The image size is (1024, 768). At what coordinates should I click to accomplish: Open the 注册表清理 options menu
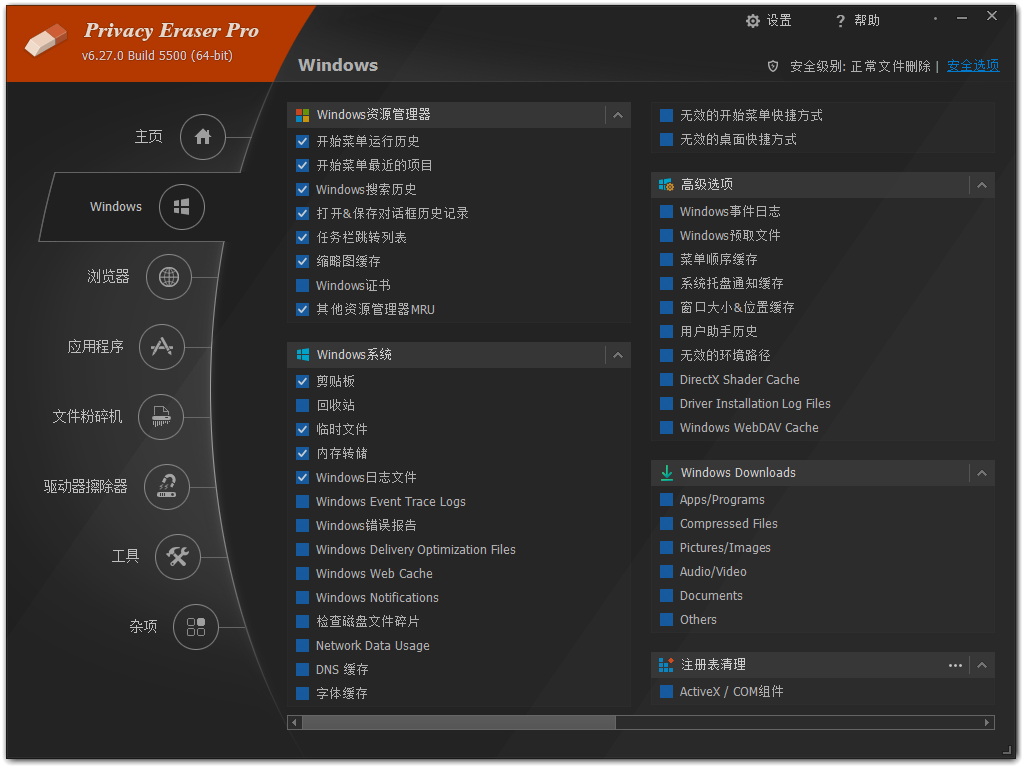pyautogui.click(x=955, y=664)
